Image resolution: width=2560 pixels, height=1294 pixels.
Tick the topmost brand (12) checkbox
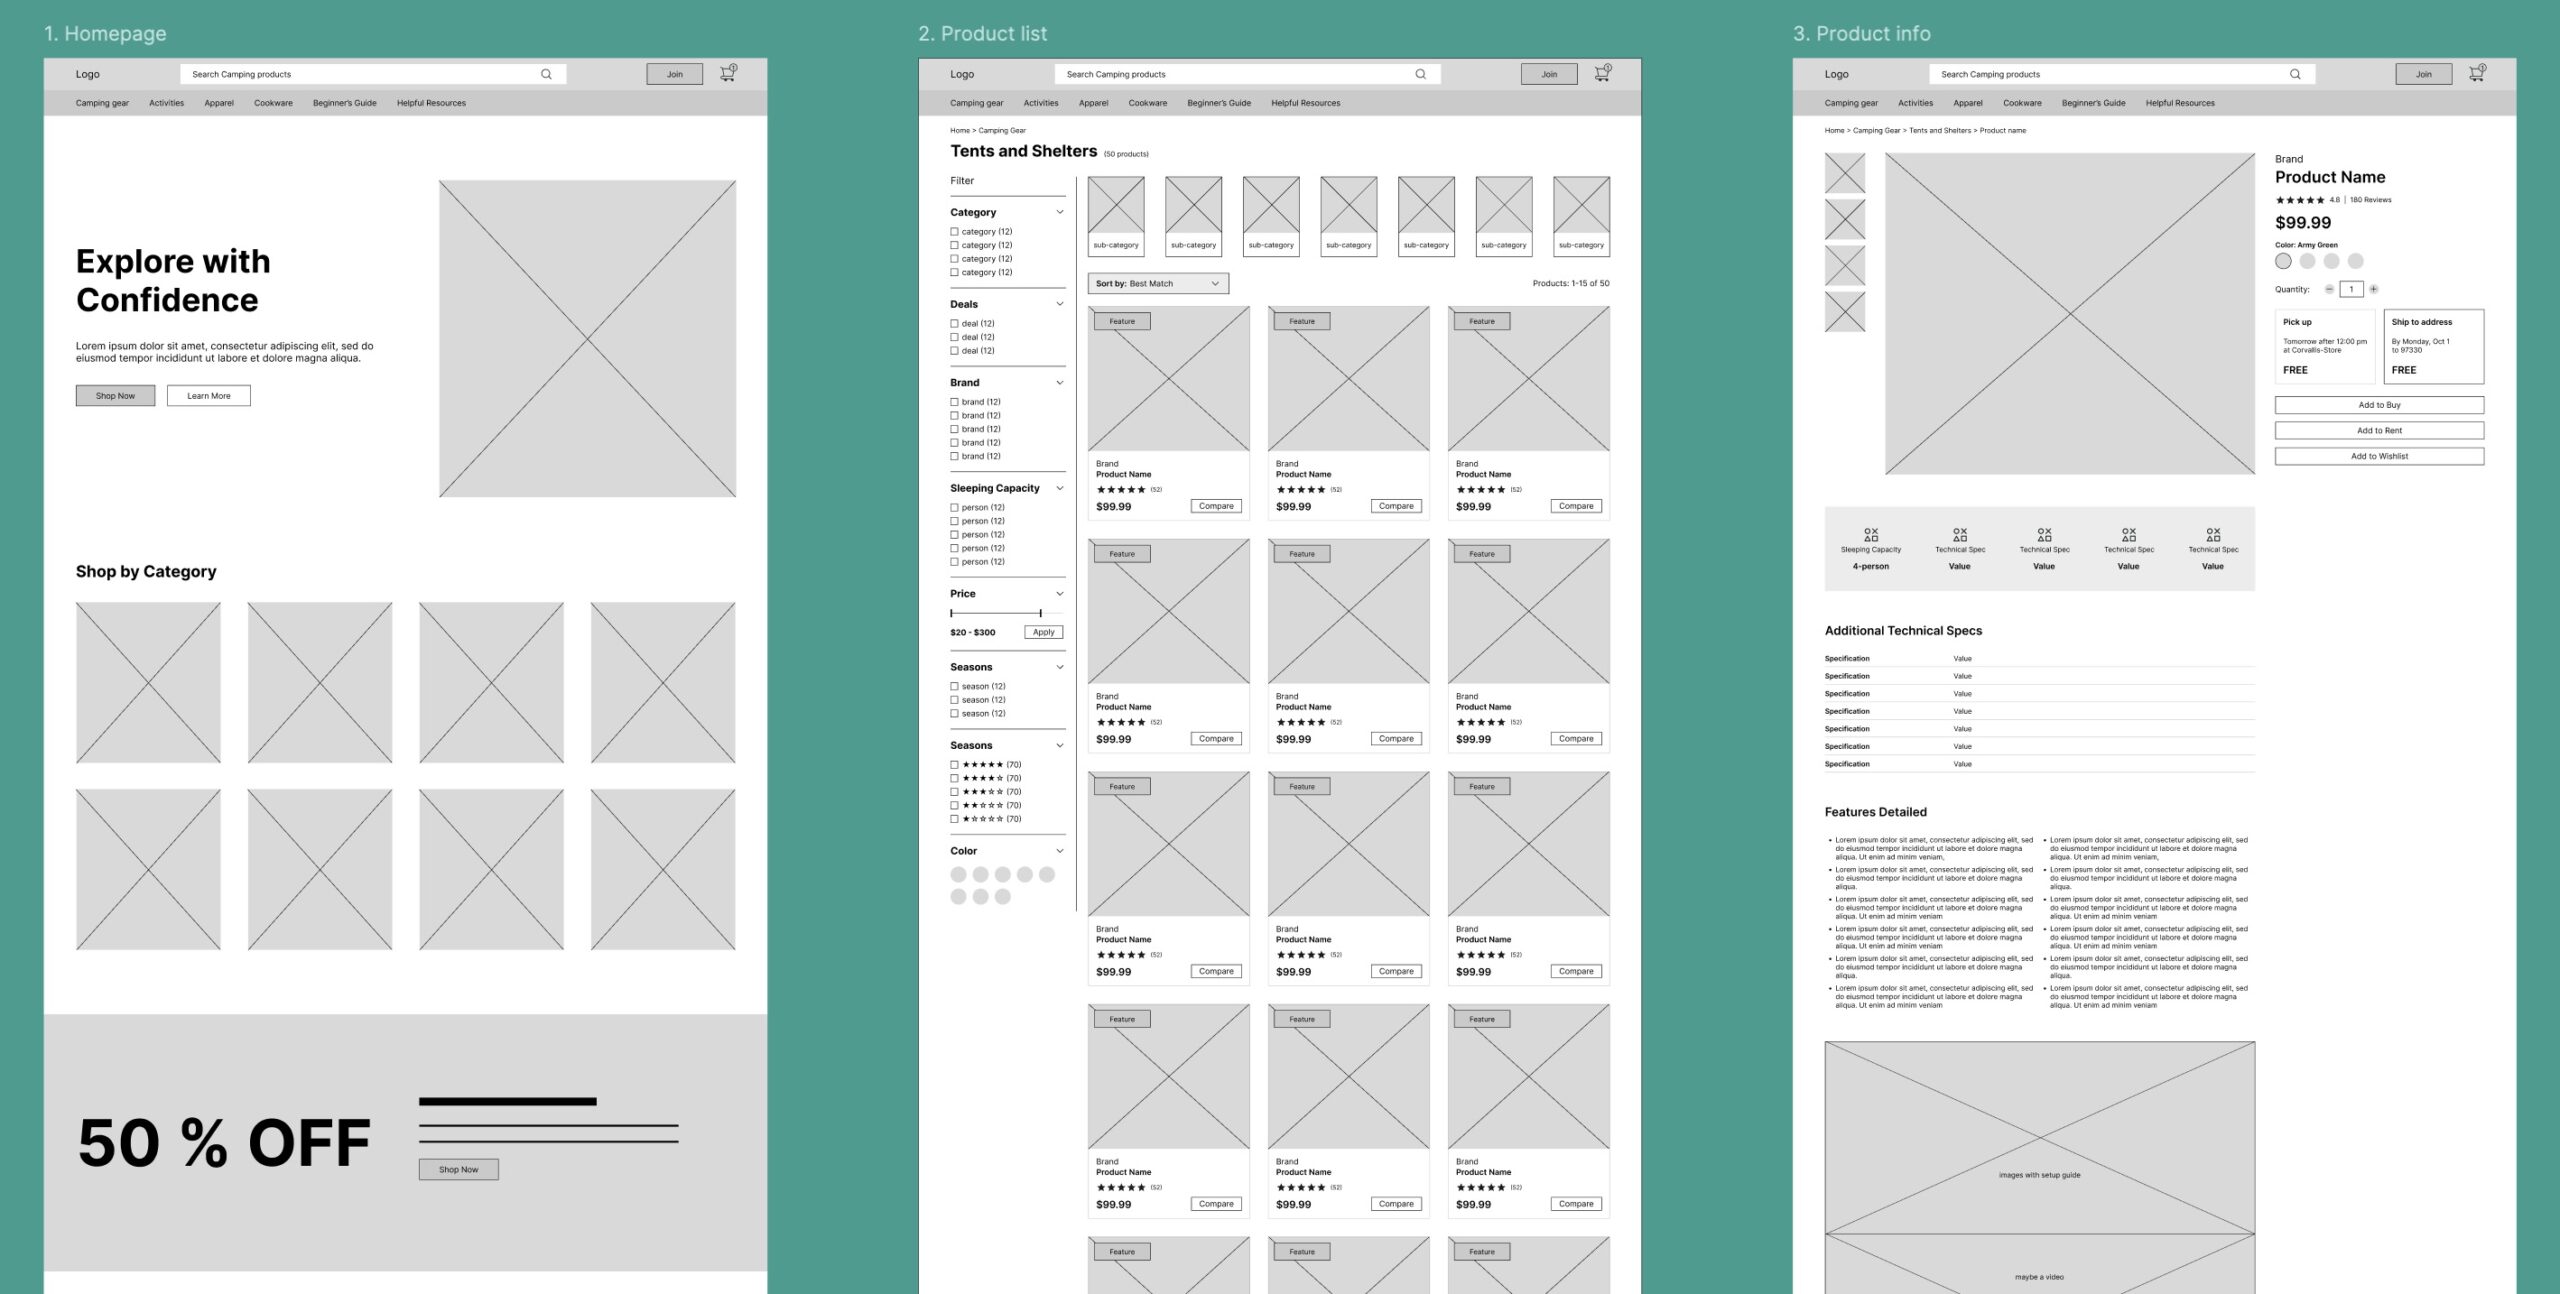tap(954, 402)
